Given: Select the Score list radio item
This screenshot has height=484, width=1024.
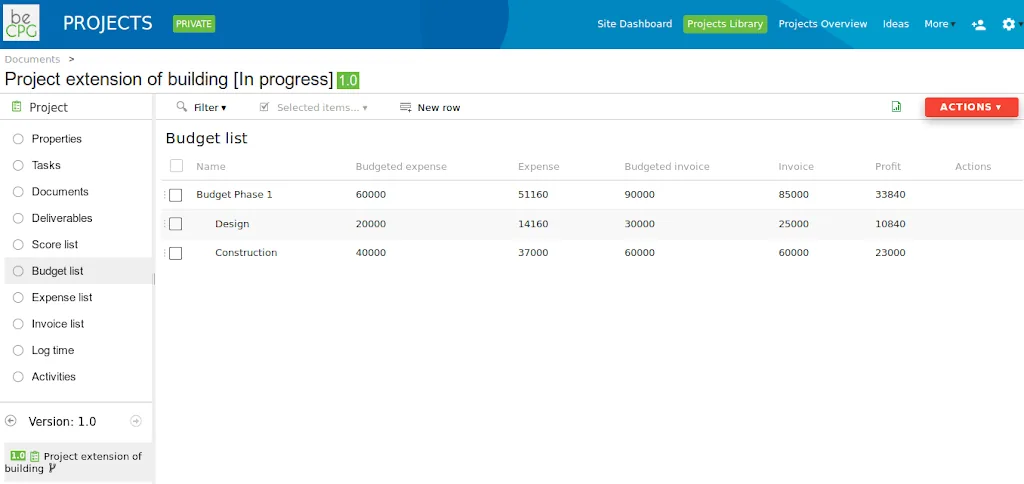Looking at the screenshot, I should click(18, 244).
